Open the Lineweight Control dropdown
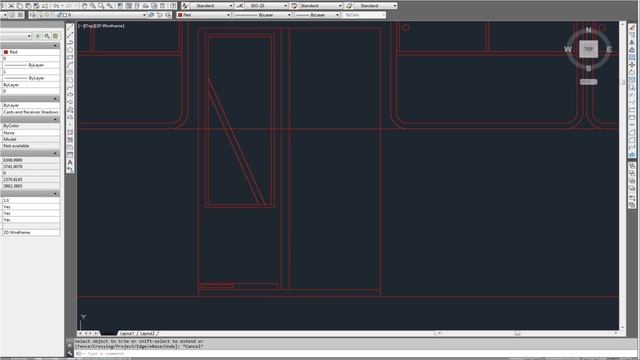The width and height of the screenshot is (640, 360). point(317,15)
